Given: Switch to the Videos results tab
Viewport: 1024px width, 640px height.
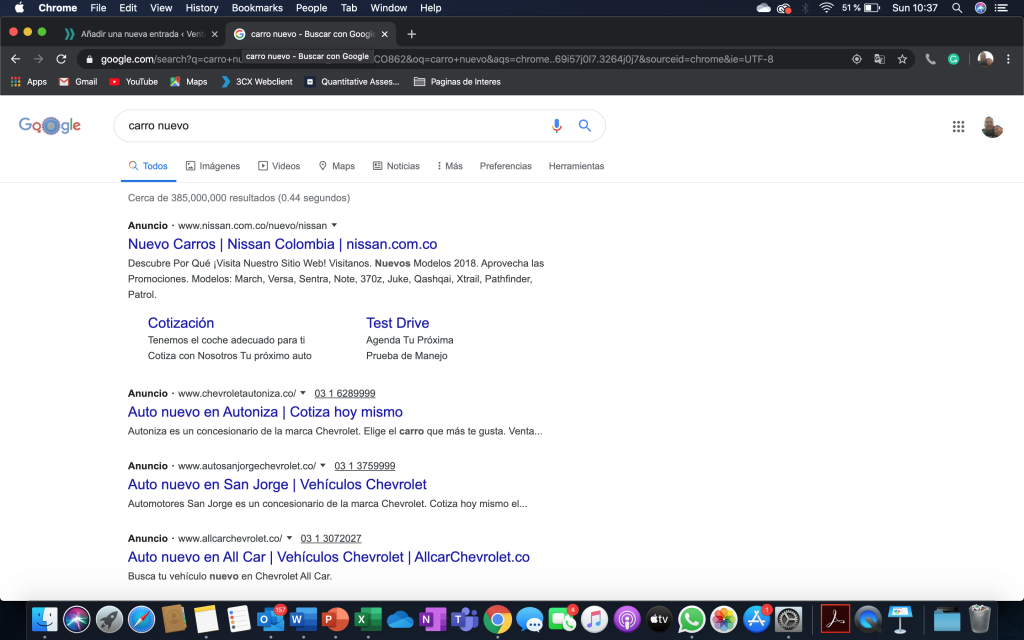Looking at the screenshot, I should coord(280,166).
